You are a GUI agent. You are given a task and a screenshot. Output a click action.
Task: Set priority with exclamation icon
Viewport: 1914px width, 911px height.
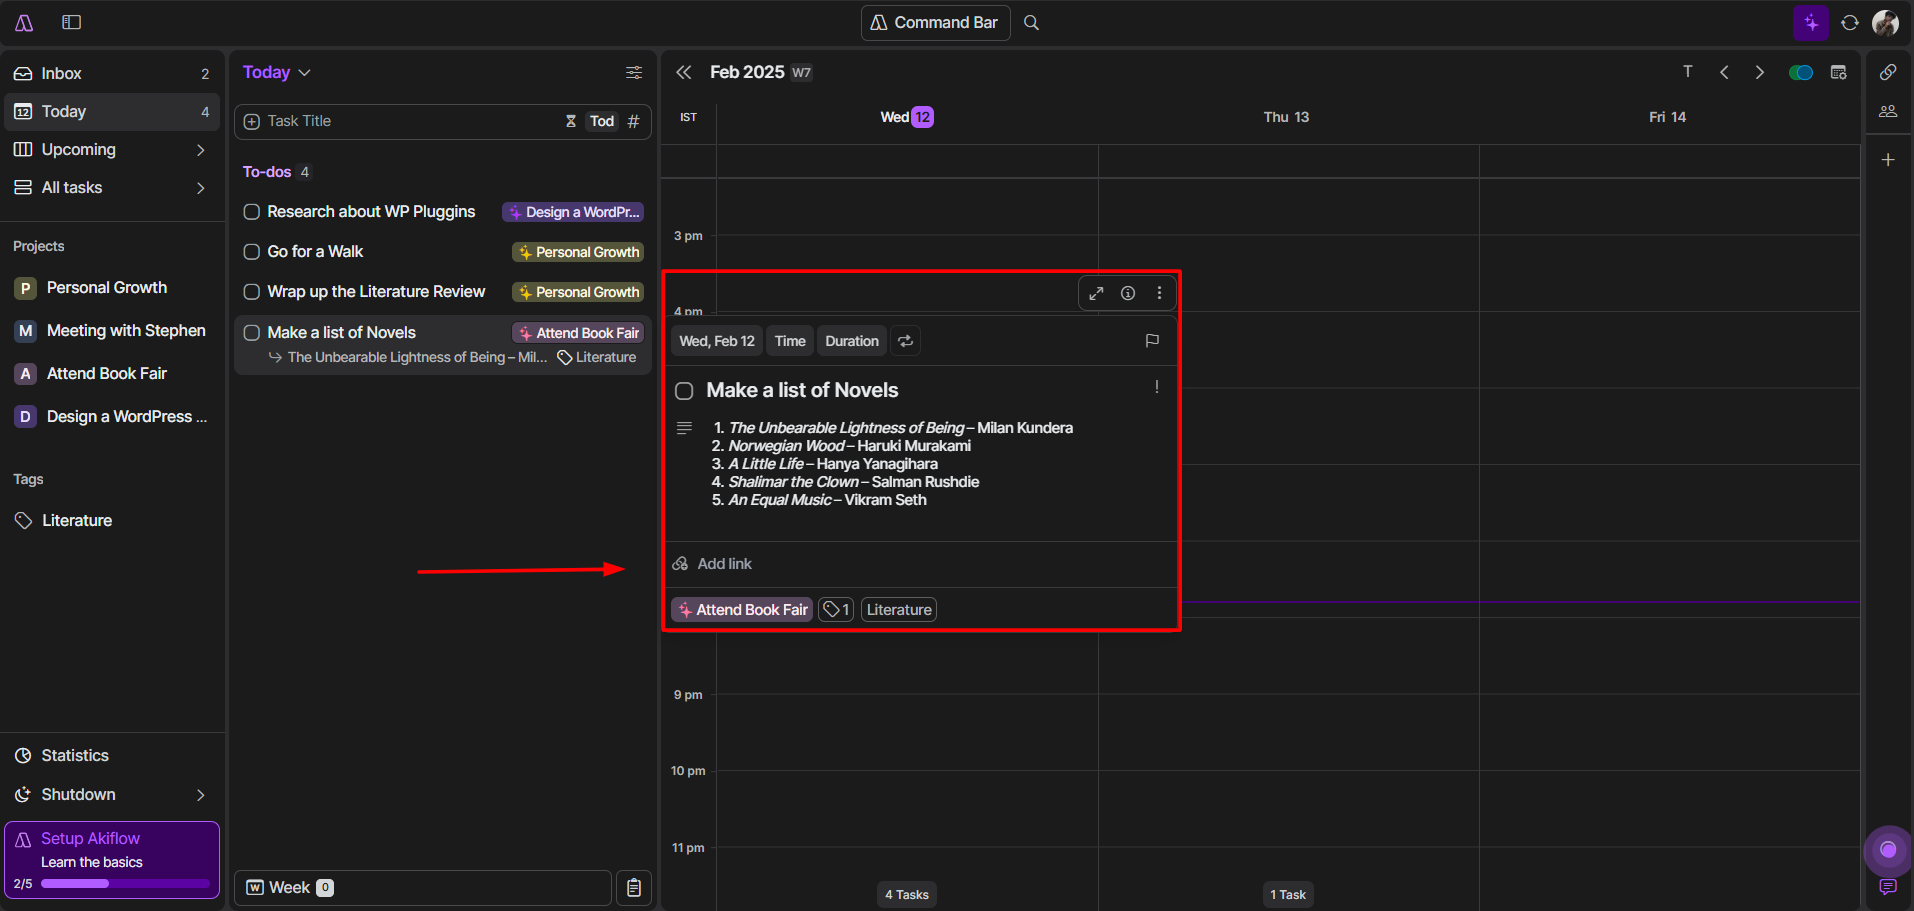[1157, 387]
